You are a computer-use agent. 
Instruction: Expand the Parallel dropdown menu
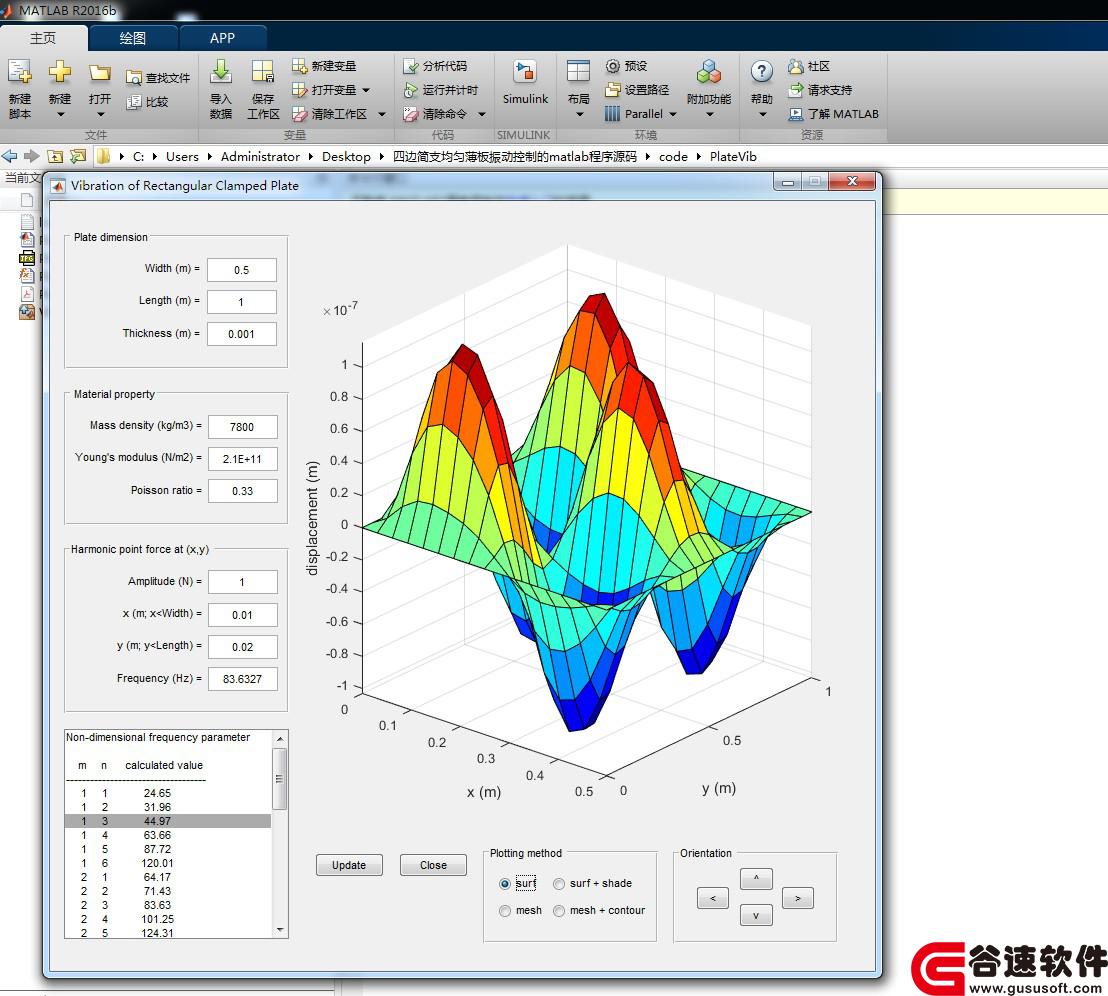click(x=673, y=114)
